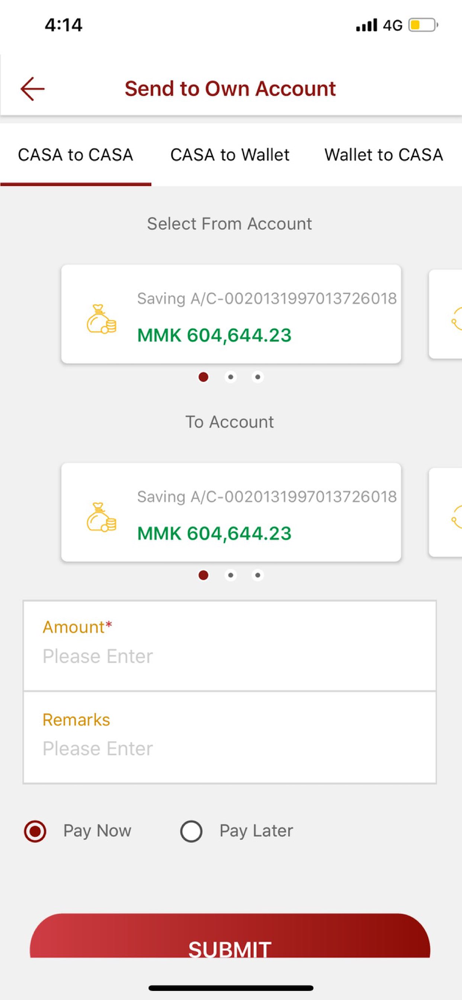Screen dimensions: 462x1000
Task: Select the Pay Later radio button
Action: pos(191,832)
